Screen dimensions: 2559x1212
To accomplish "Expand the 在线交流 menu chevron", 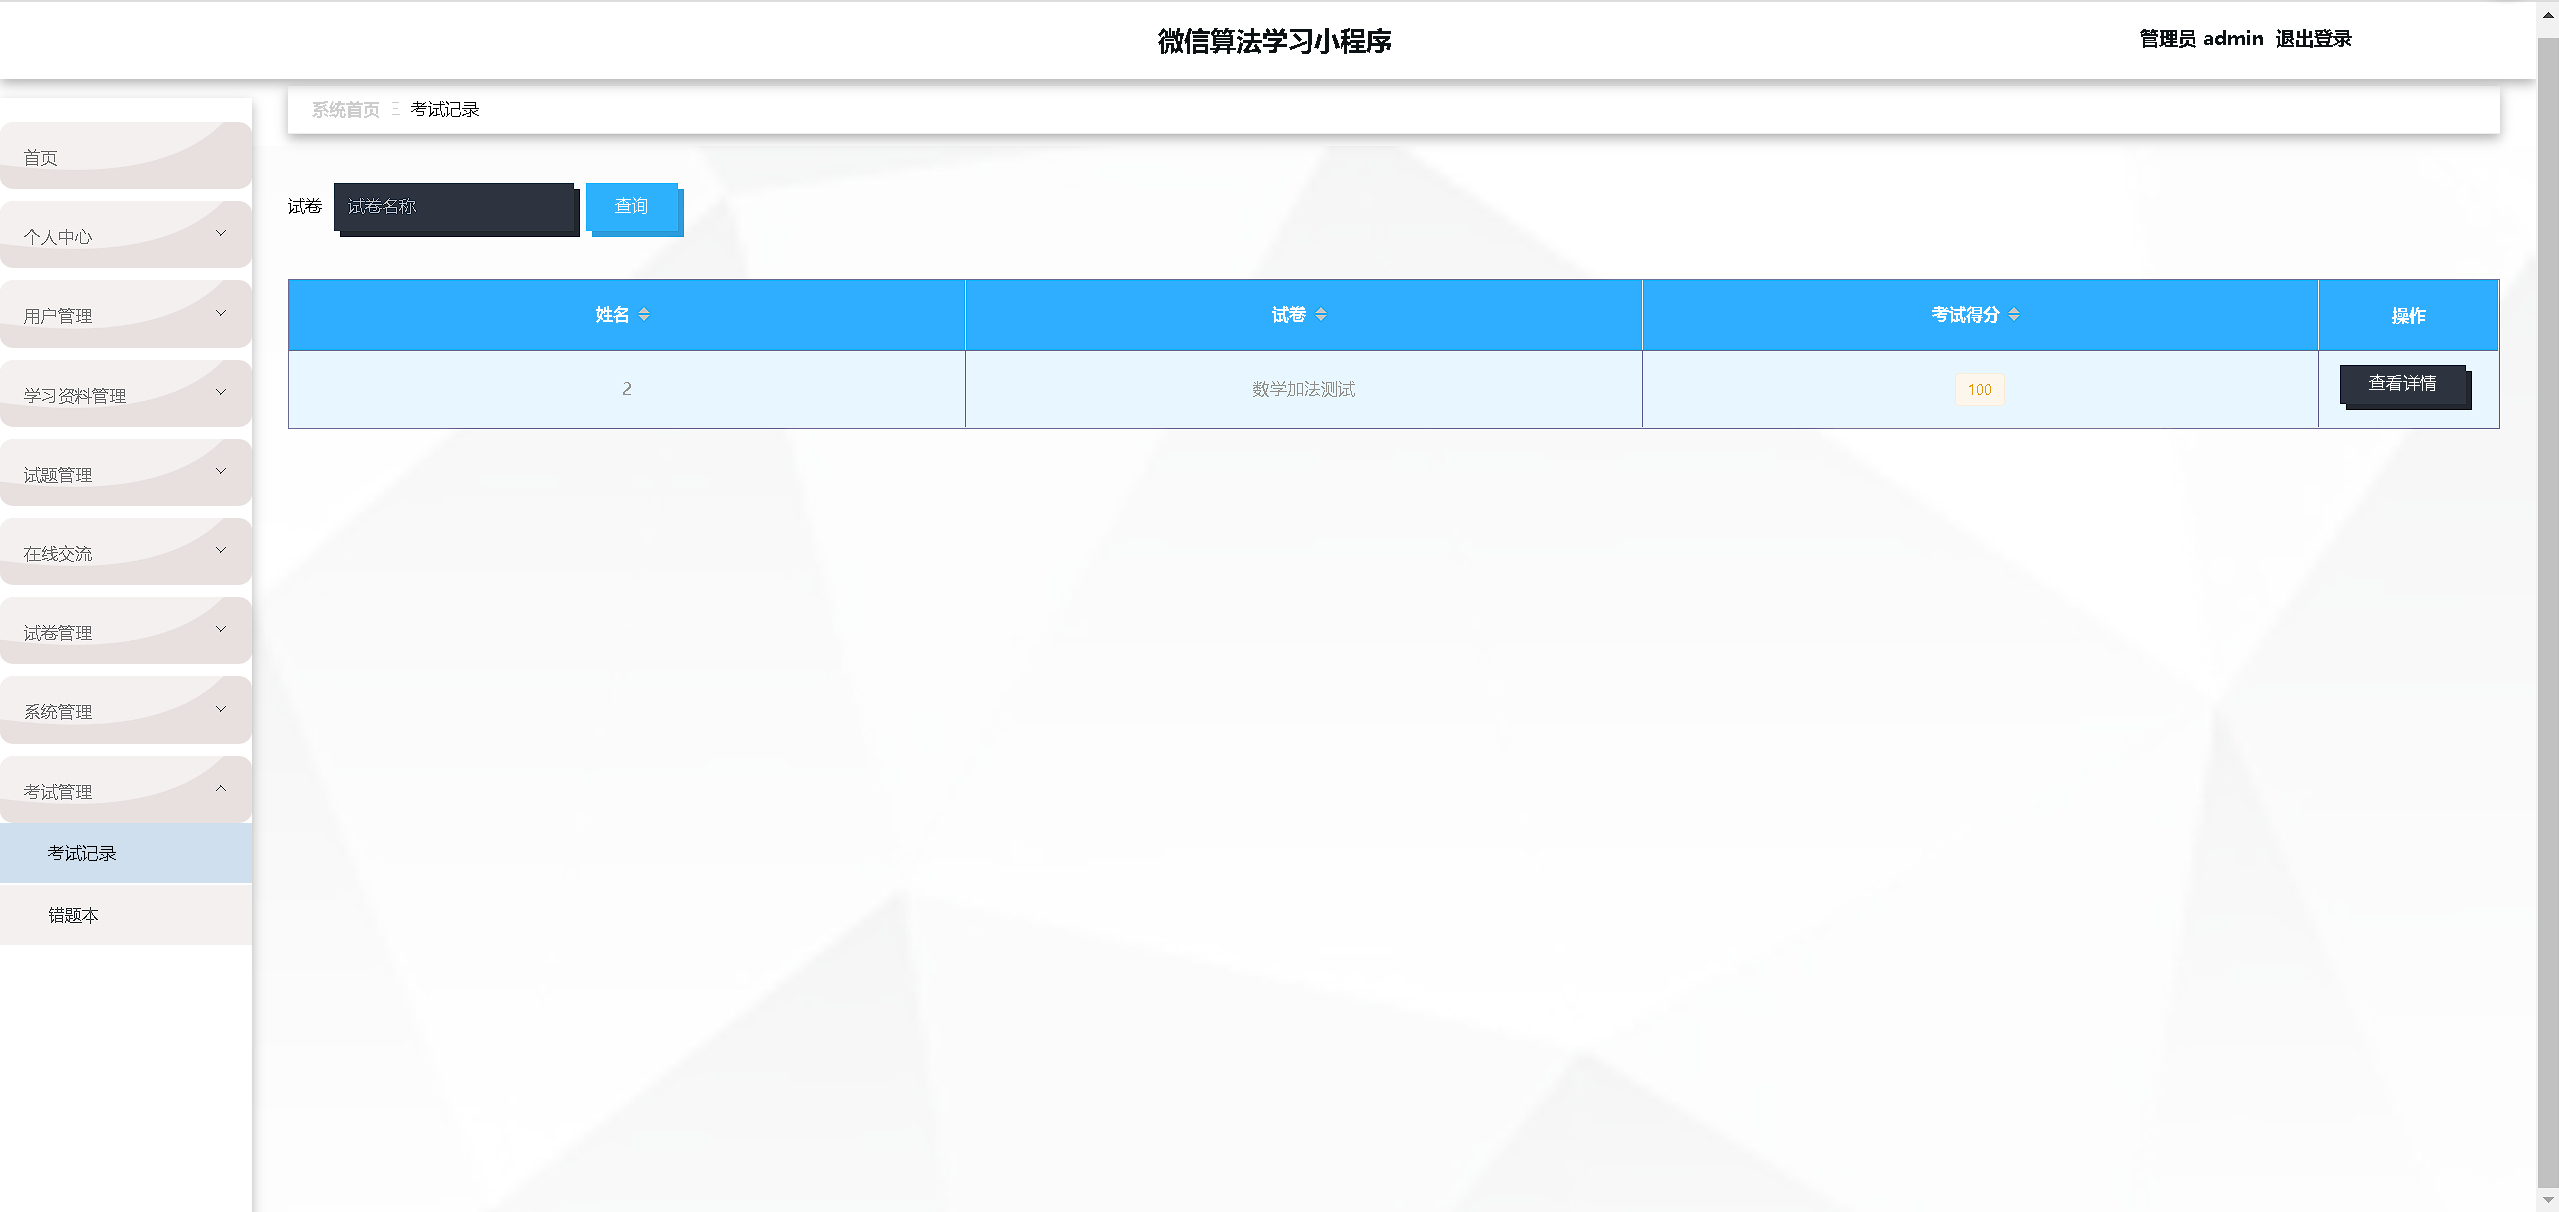I will [x=221, y=550].
